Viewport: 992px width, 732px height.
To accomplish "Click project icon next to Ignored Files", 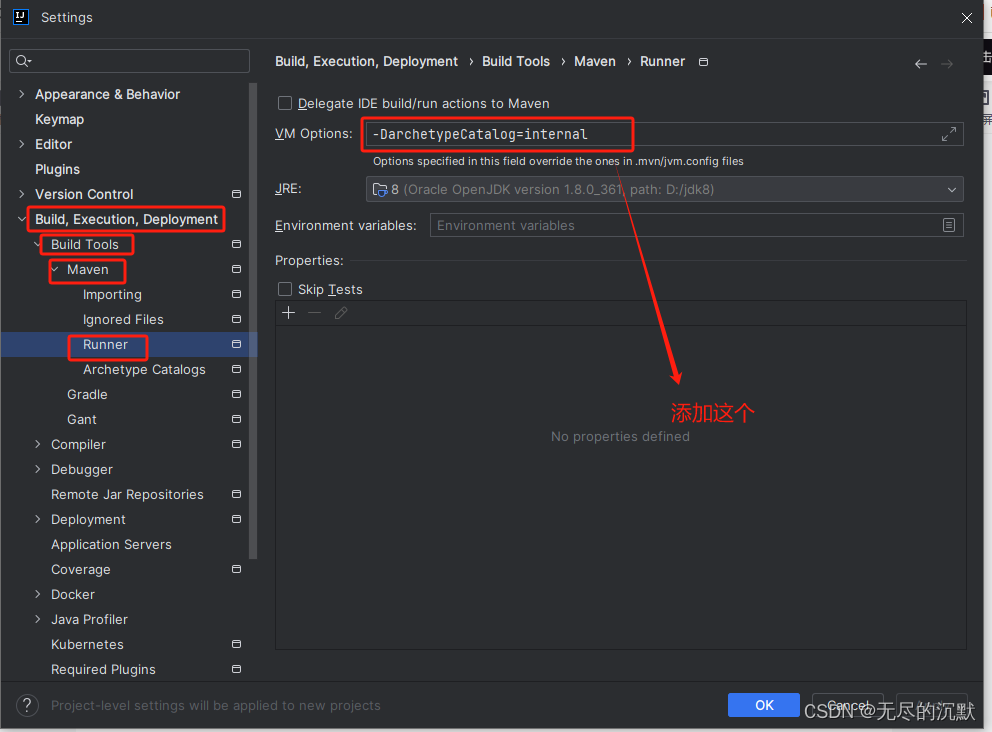I will coord(237,319).
